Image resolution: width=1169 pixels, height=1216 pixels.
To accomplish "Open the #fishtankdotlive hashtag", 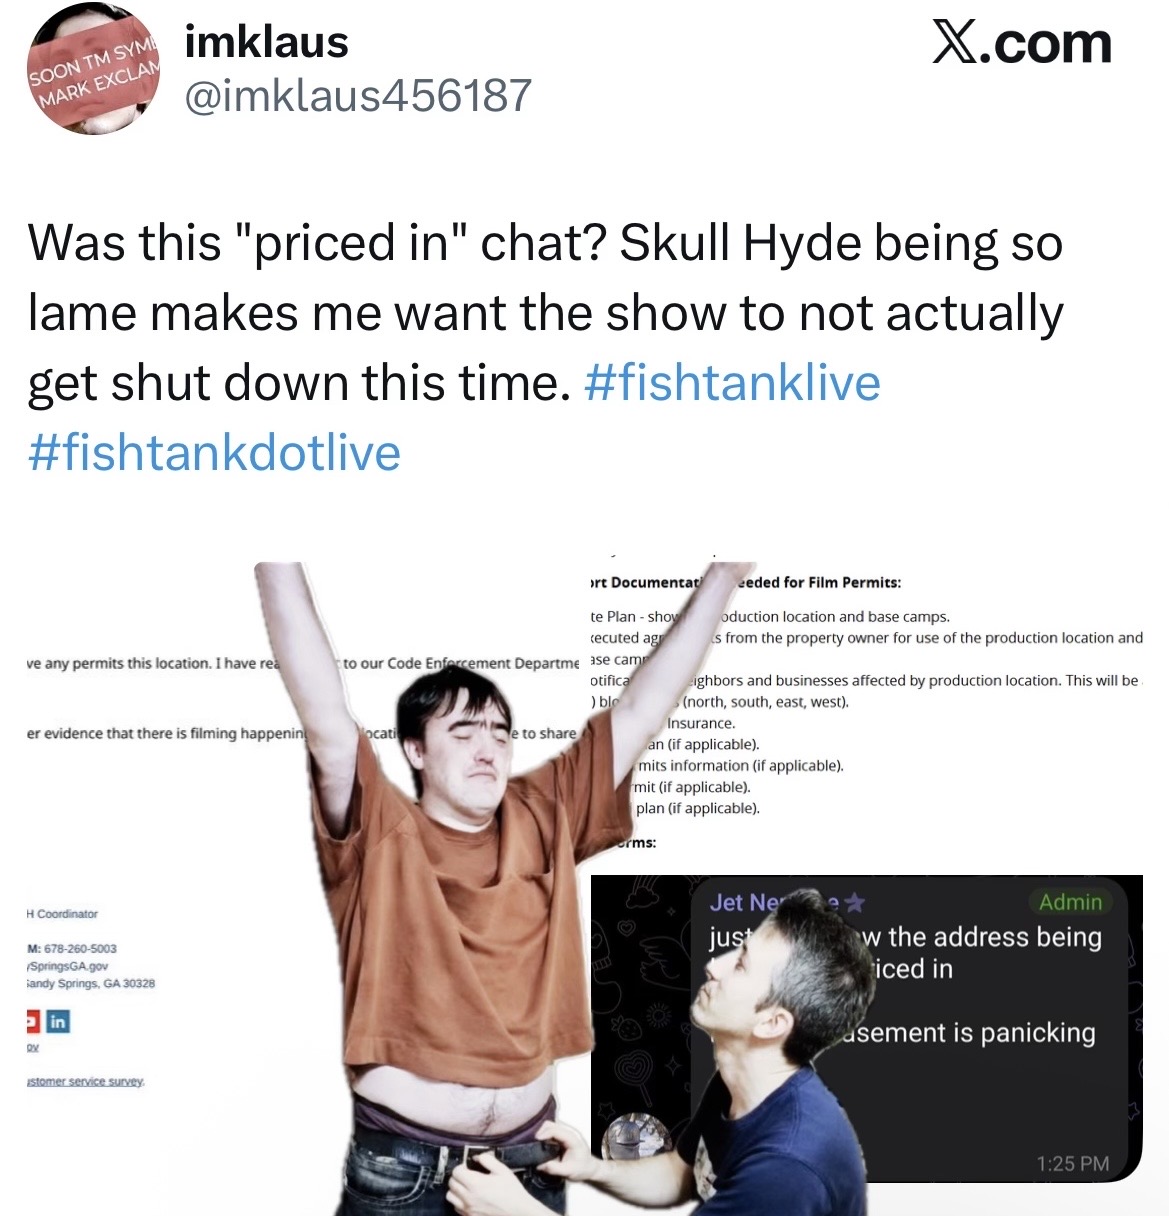I will [x=214, y=452].
